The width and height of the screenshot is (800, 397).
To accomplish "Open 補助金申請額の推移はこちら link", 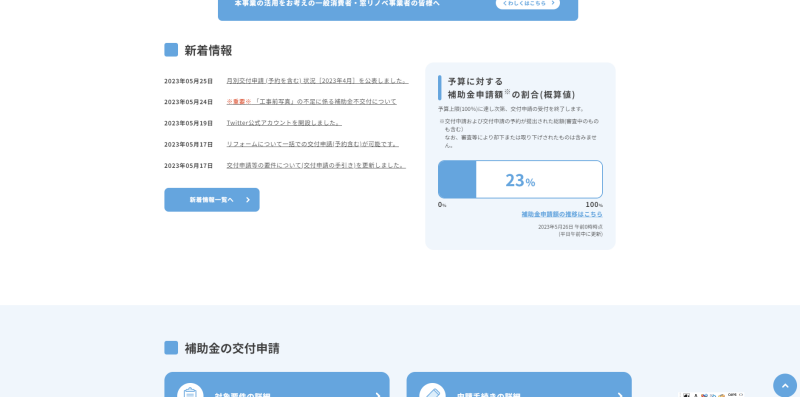I will 562,214.
